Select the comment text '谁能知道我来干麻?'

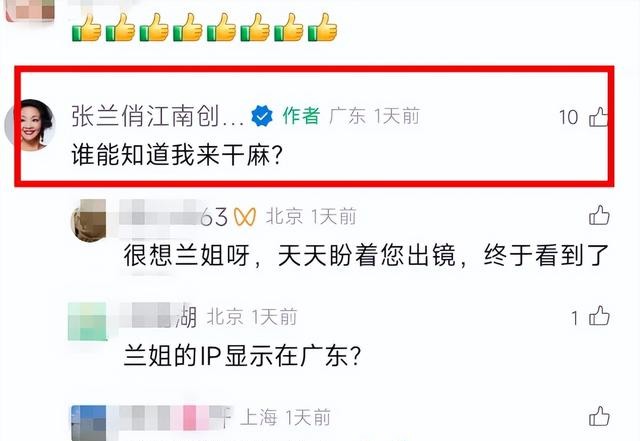coord(177,155)
